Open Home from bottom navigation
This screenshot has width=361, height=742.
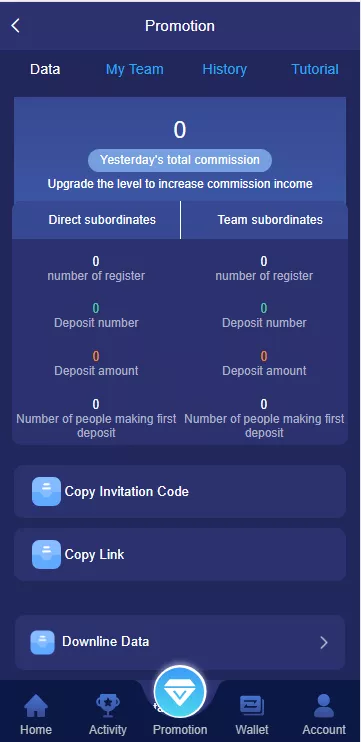(x=36, y=707)
